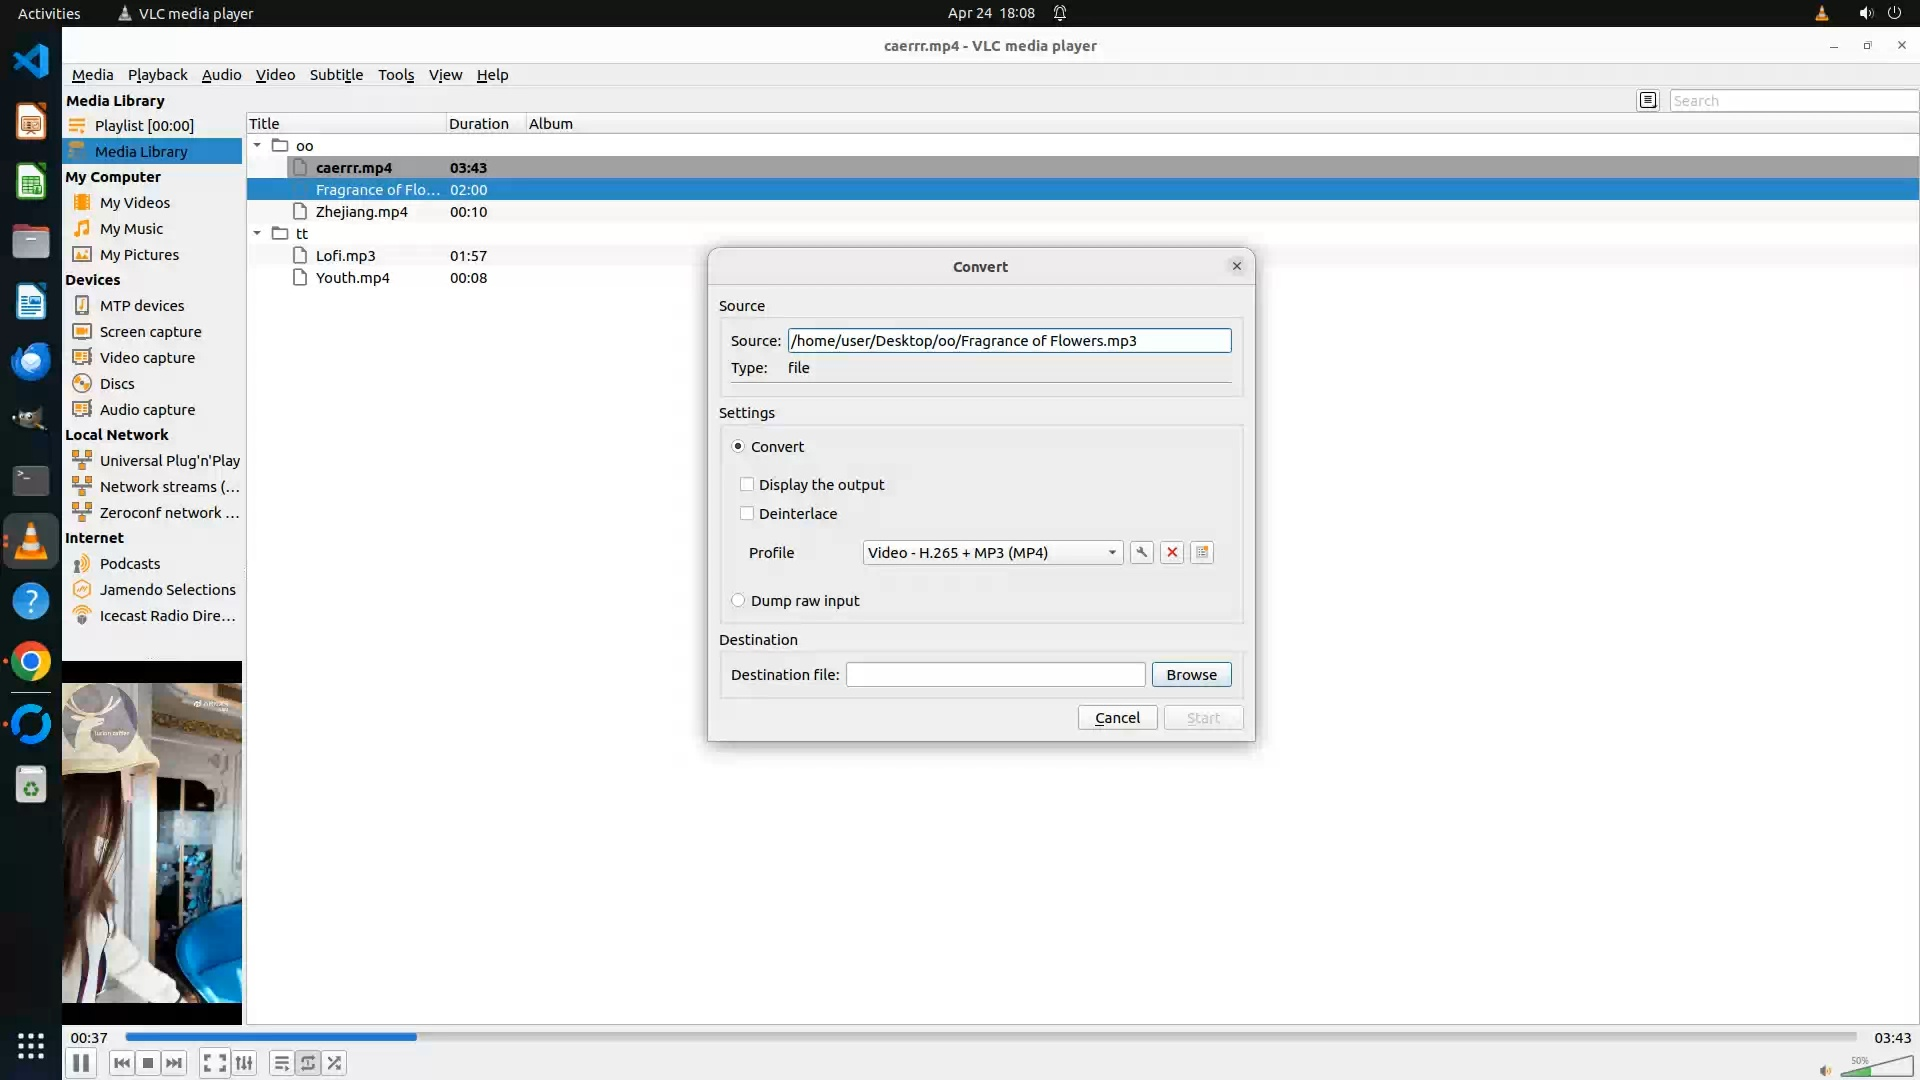Screen dimensions: 1920x1080
Task: Collapse the tt folder tree
Action: 257,233
